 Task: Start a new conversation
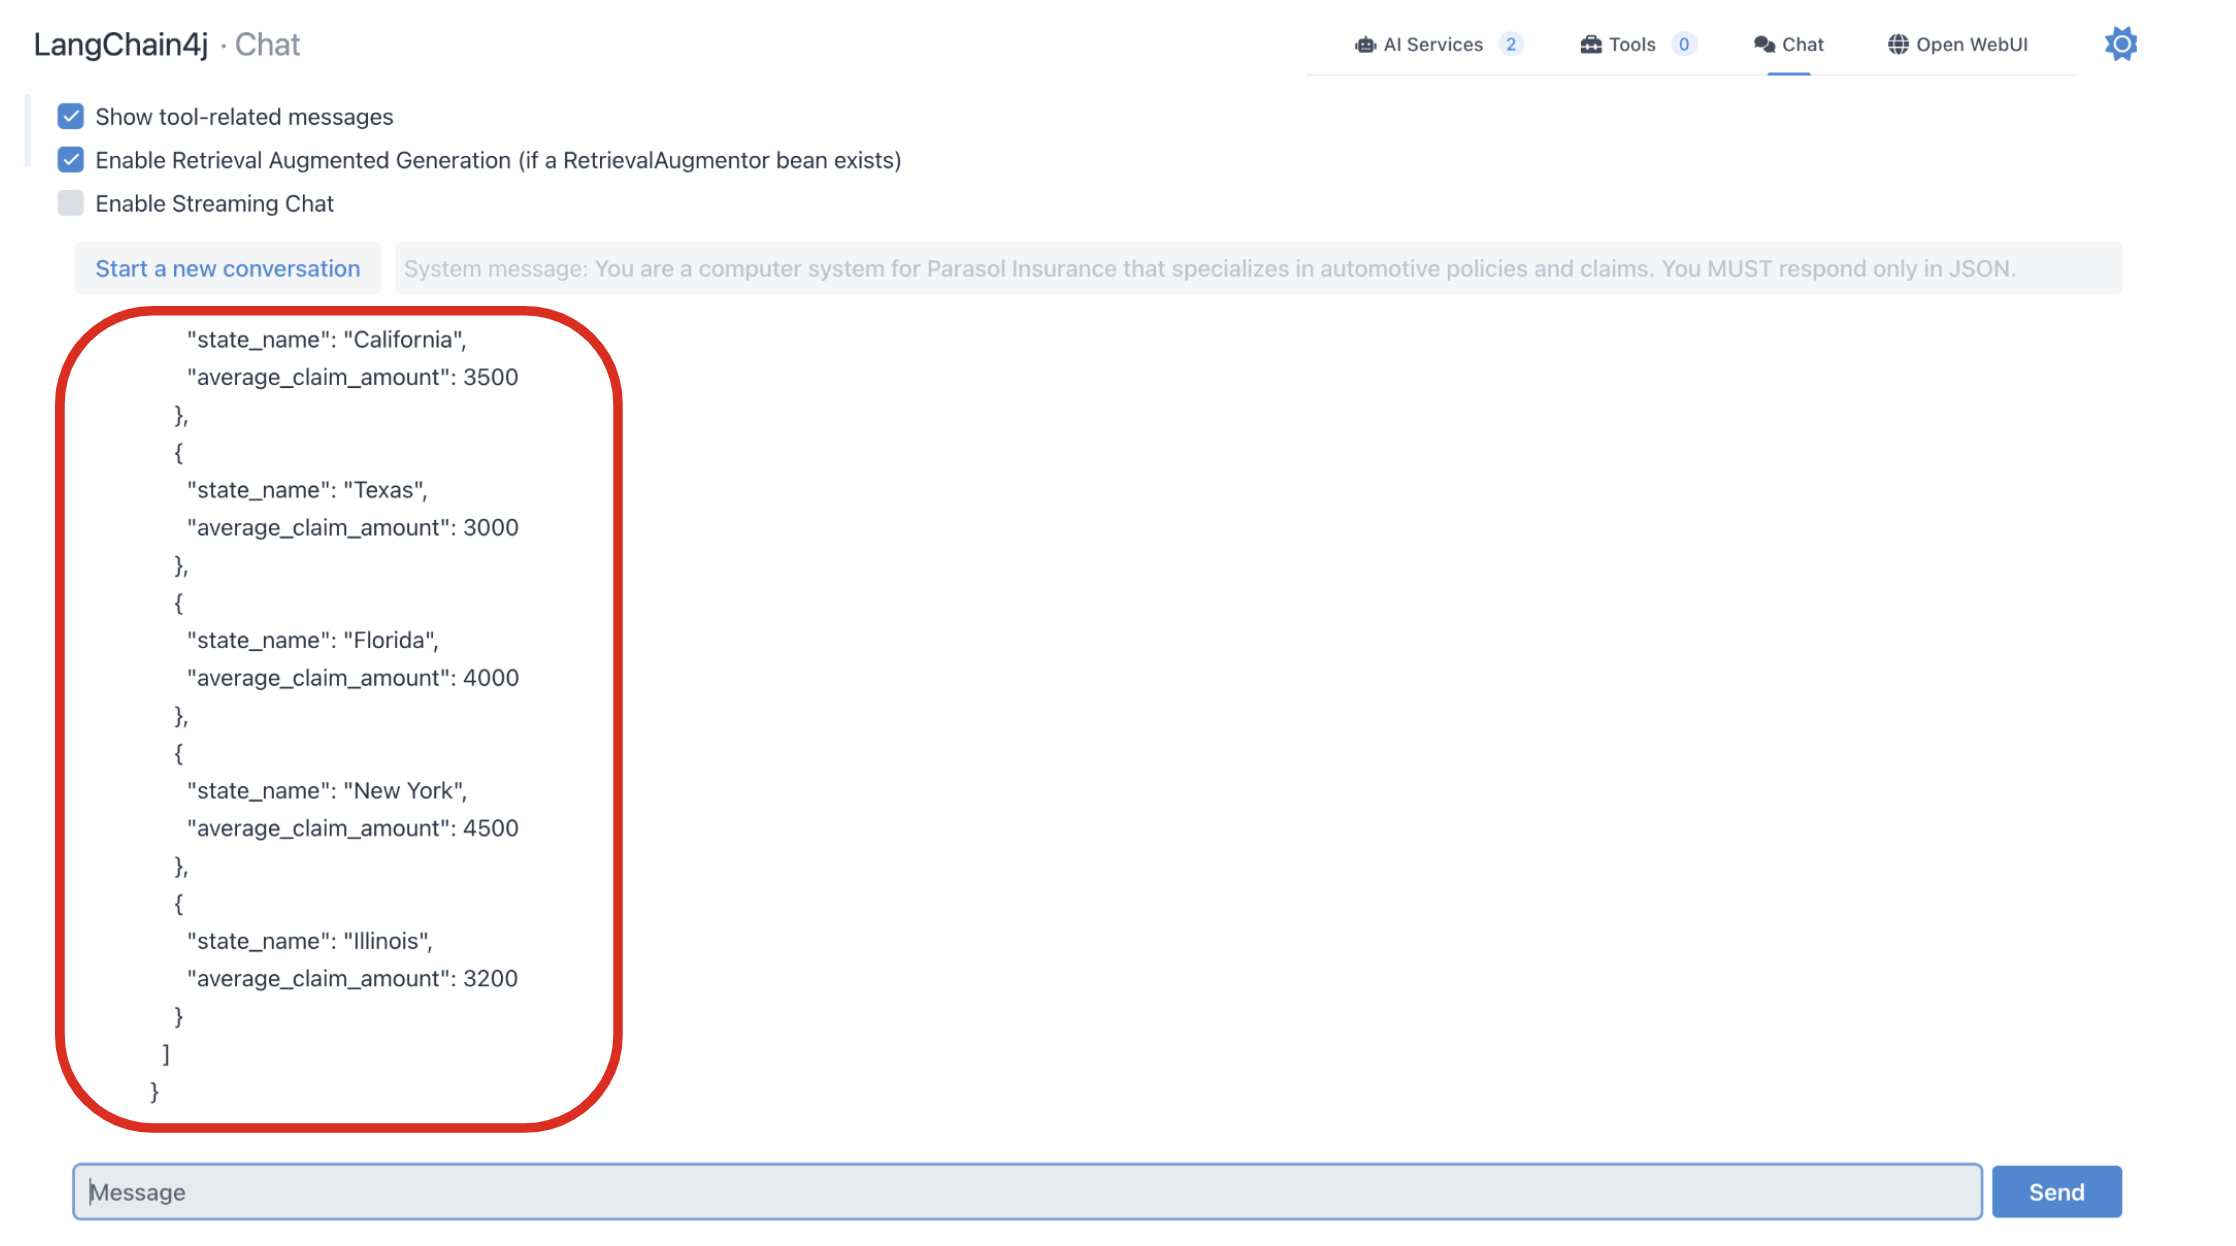coord(228,268)
